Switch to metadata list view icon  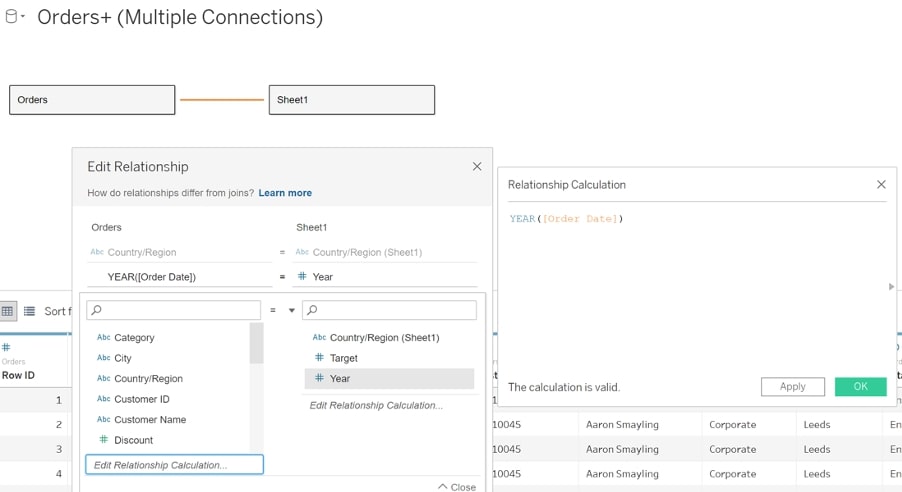(x=29, y=311)
